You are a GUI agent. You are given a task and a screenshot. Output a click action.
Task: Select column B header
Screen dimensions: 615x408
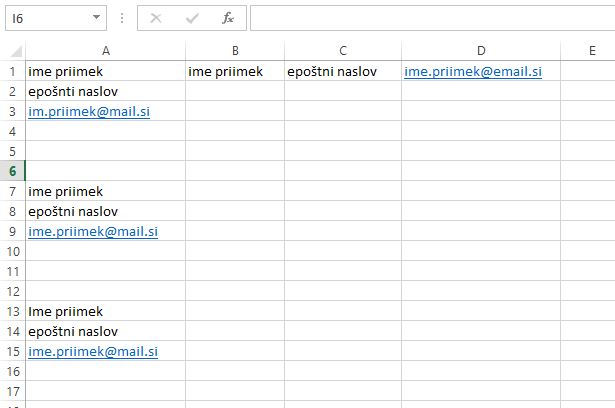pos(235,51)
